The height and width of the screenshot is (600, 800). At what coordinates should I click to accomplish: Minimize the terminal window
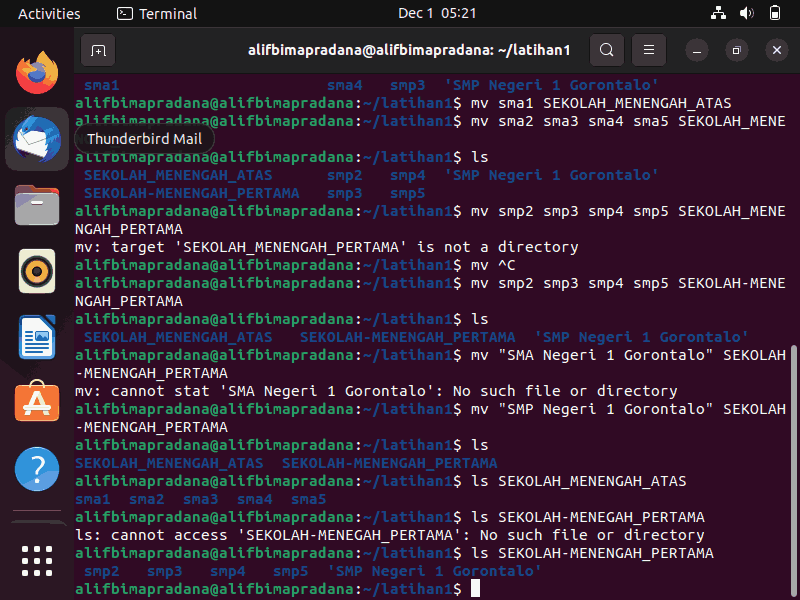[697, 51]
